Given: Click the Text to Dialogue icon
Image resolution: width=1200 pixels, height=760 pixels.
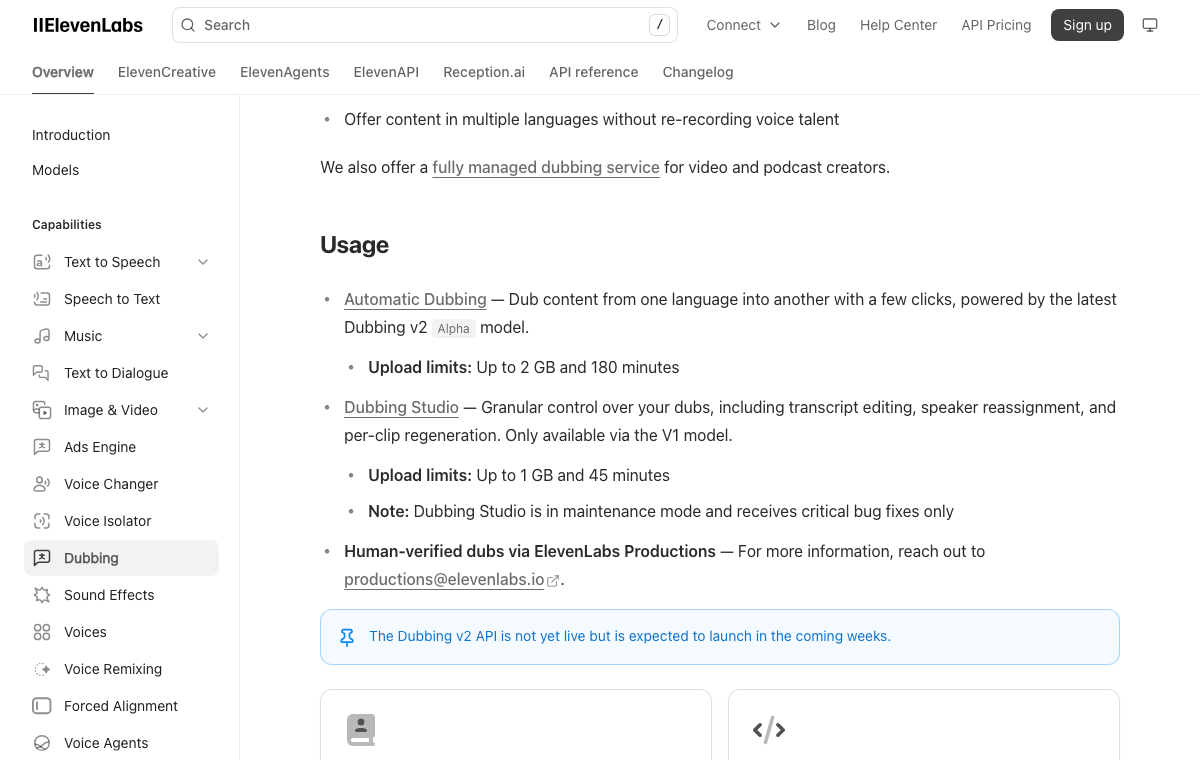Looking at the screenshot, I should (x=42, y=373).
